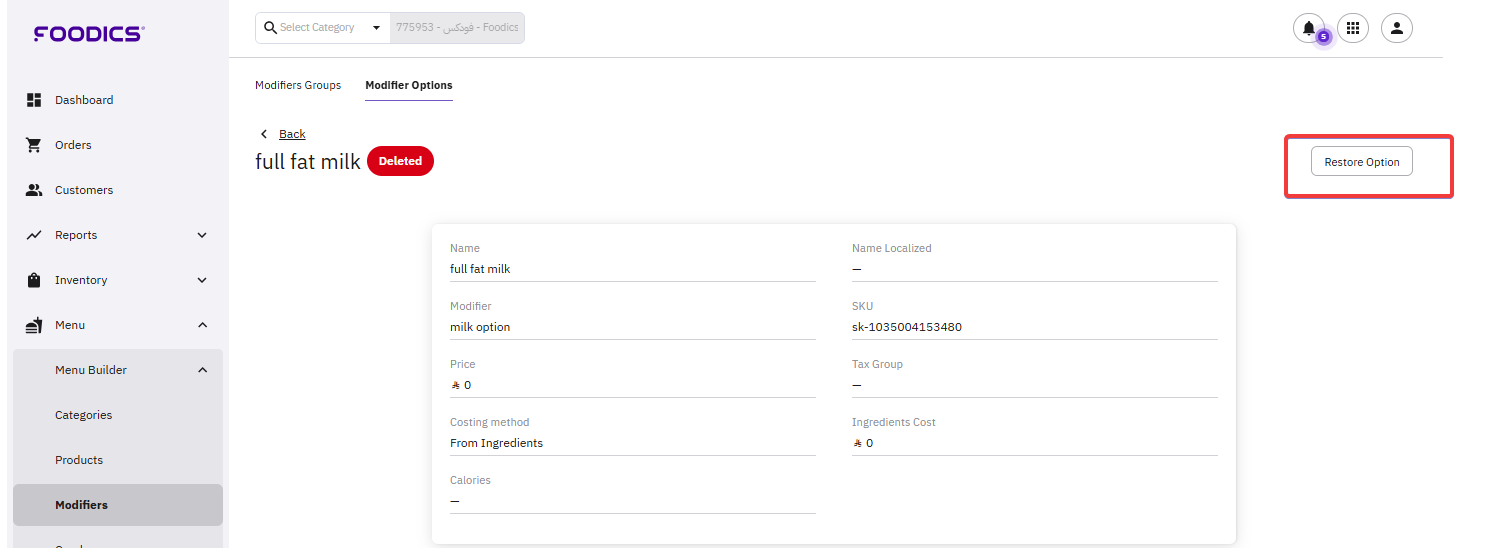Click the Dashboard icon in sidebar
The image size is (1503, 548).
[34, 100]
